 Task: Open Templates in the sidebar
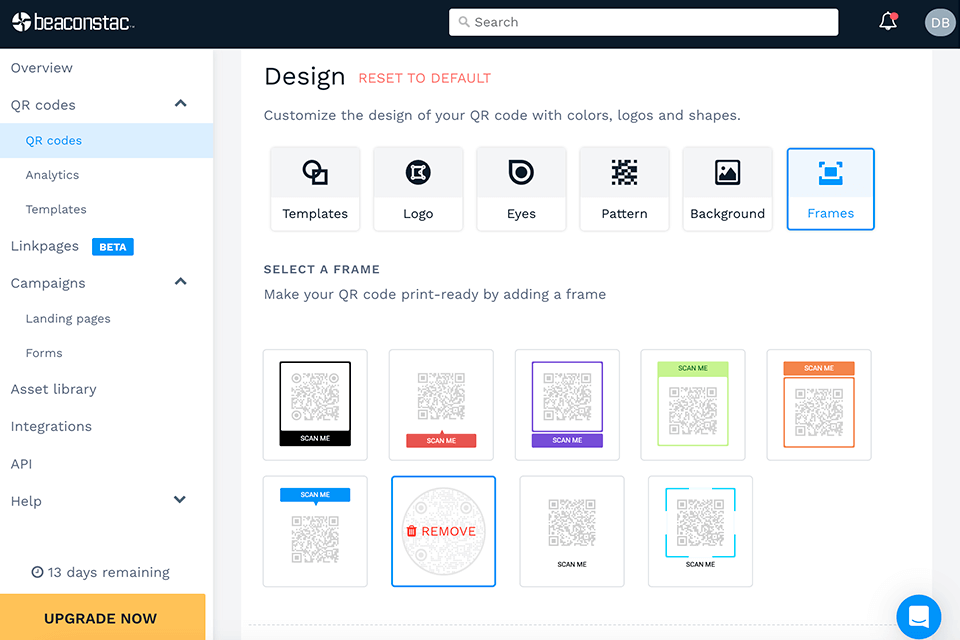point(56,209)
